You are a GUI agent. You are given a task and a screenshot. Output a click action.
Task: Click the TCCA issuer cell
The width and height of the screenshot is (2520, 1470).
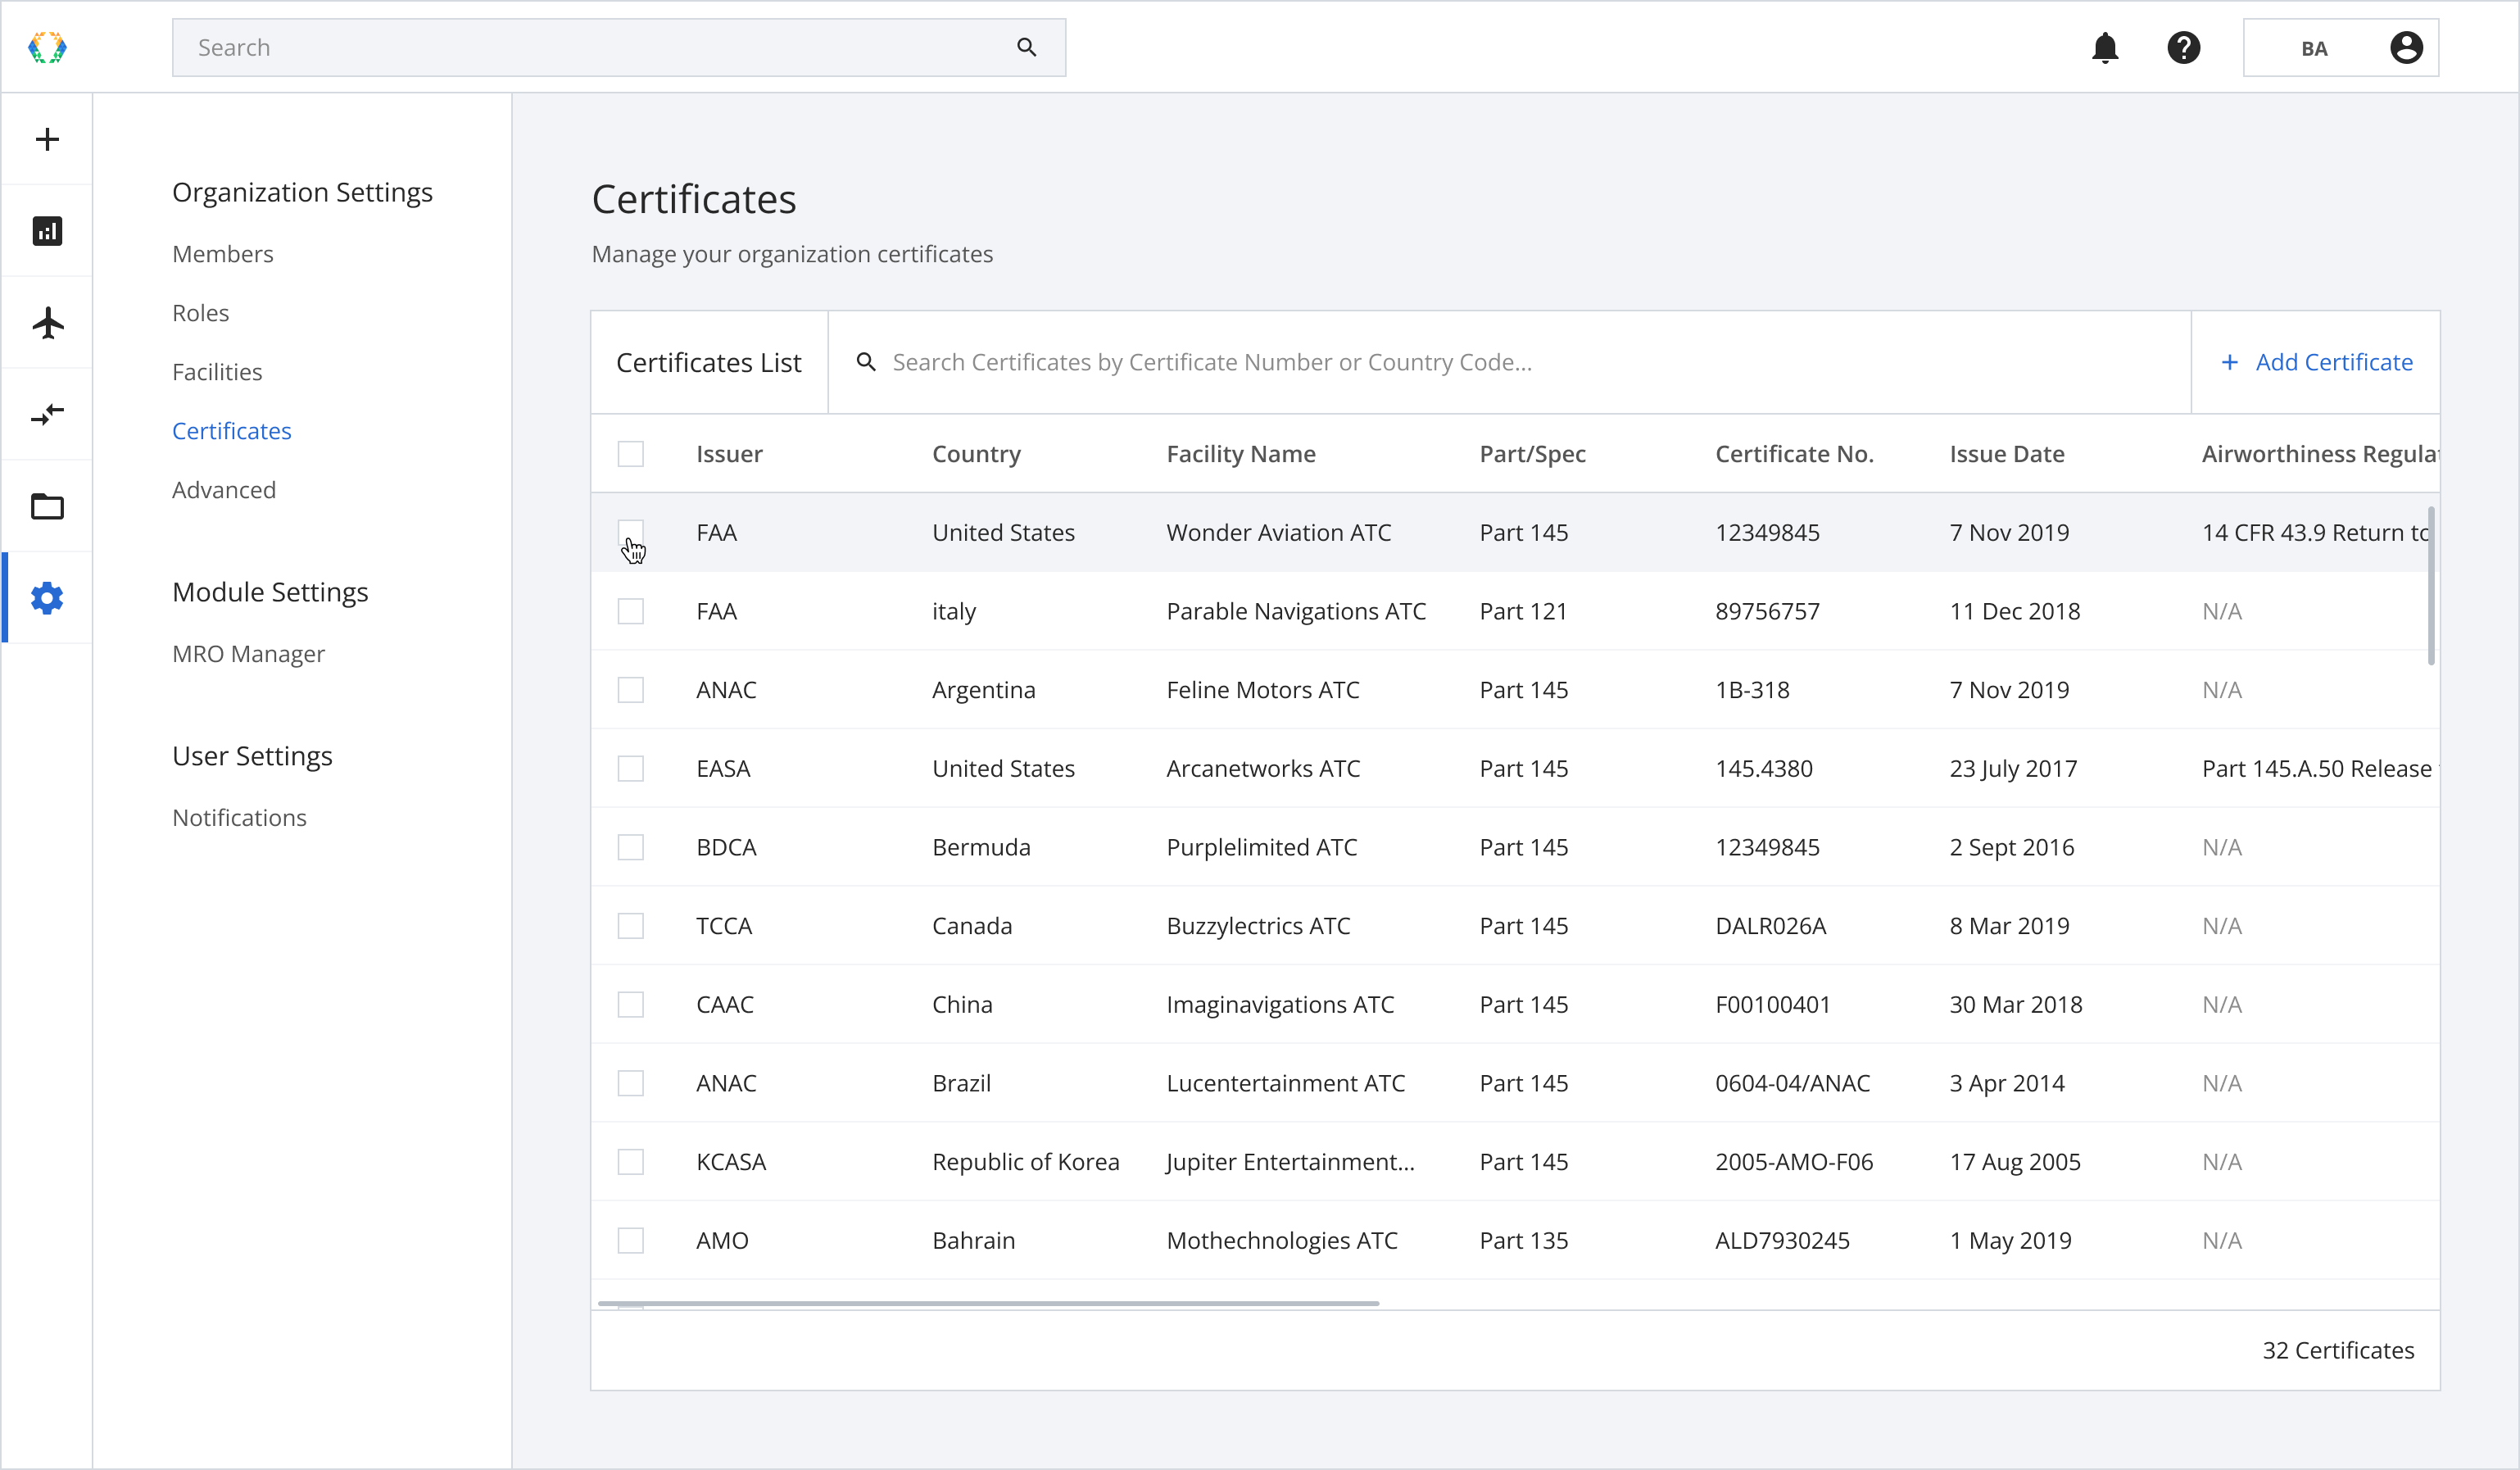point(724,926)
